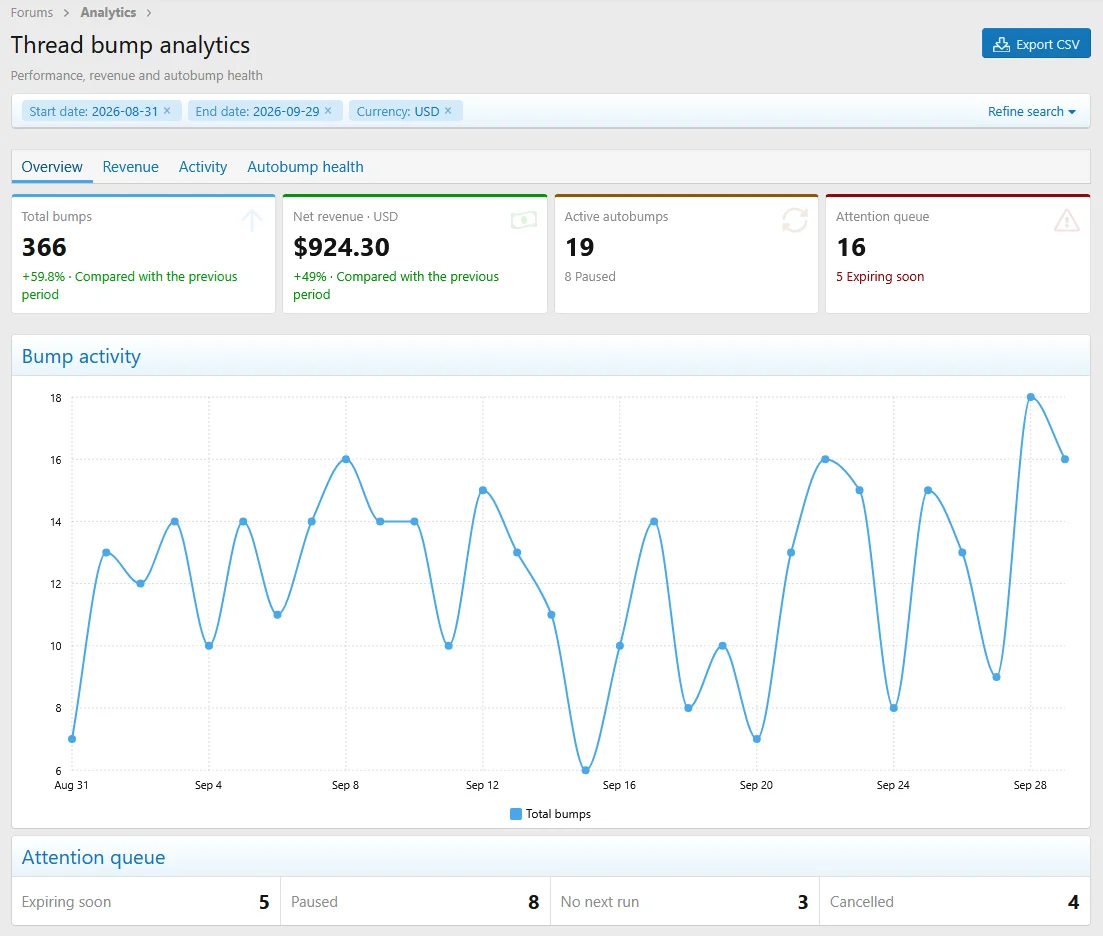Click the Sep 4 x-axis label
This screenshot has width=1103, height=936.
[208, 785]
